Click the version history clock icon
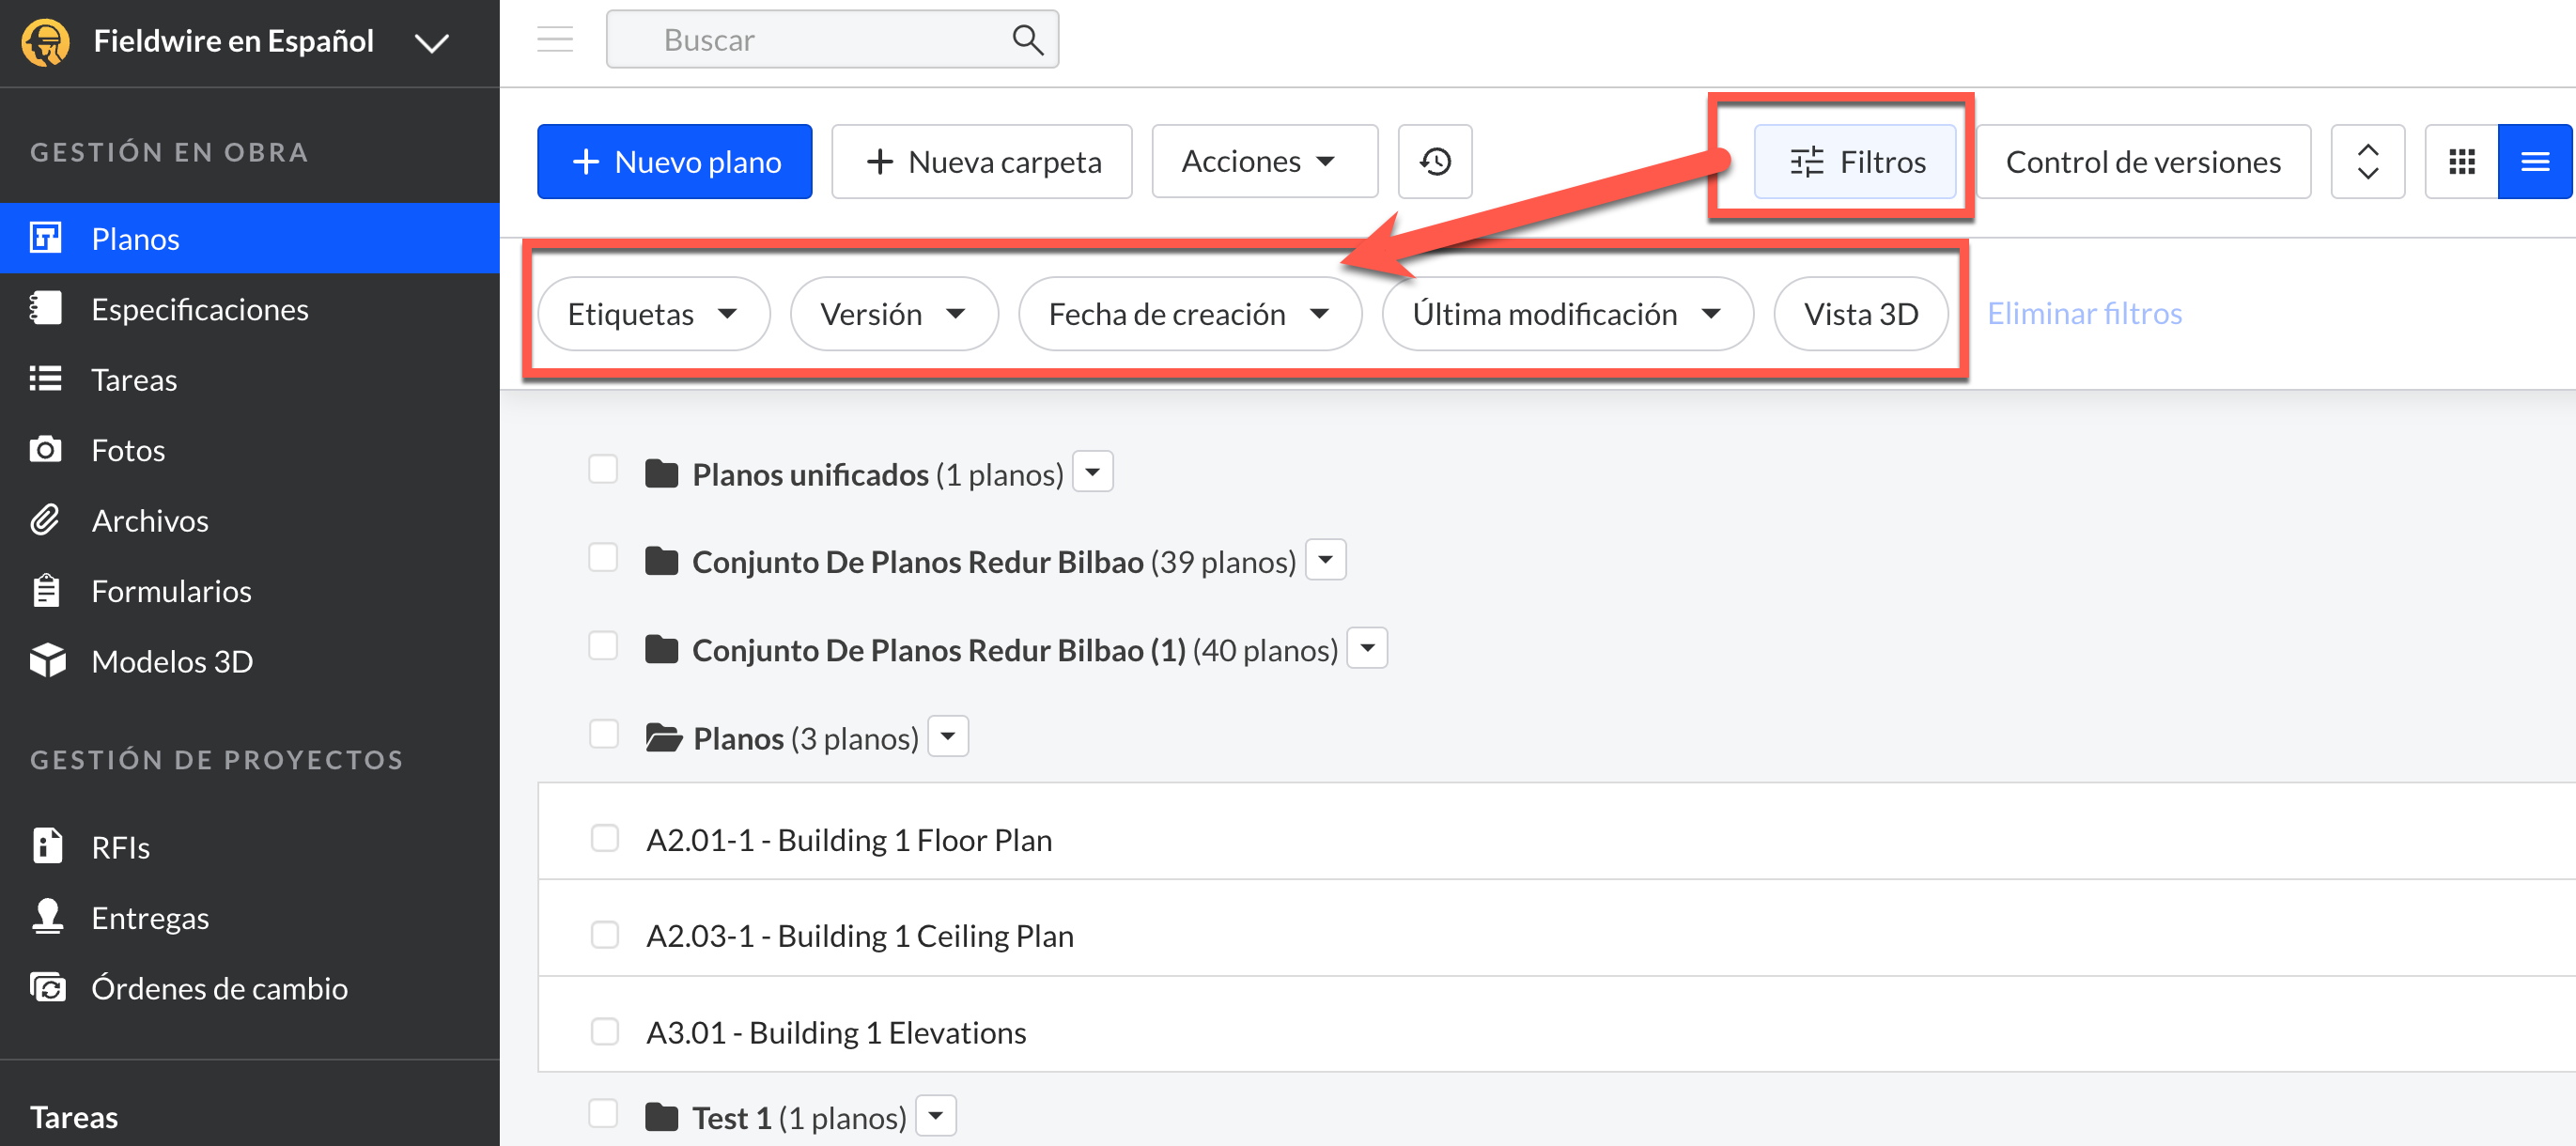2576x1146 pixels. [1434, 161]
